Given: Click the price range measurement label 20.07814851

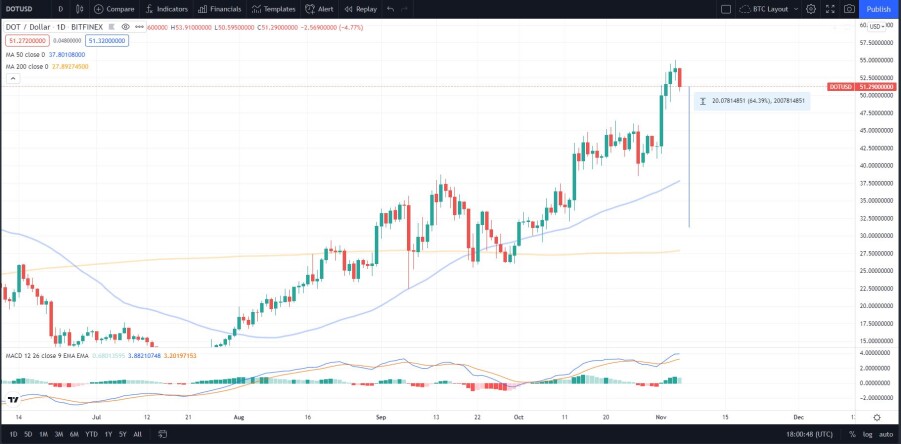Looking at the screenshot, I should [x=752, y=101].
